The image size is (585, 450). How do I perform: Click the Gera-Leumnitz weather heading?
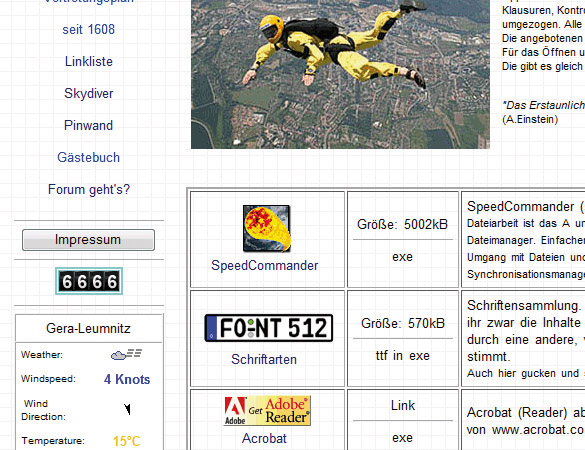coord(88,328)
